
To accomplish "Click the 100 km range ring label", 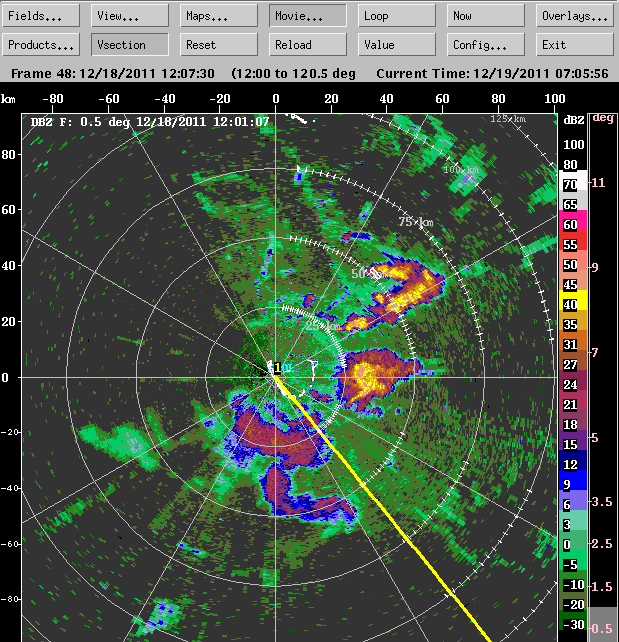I will click(461, 169).
